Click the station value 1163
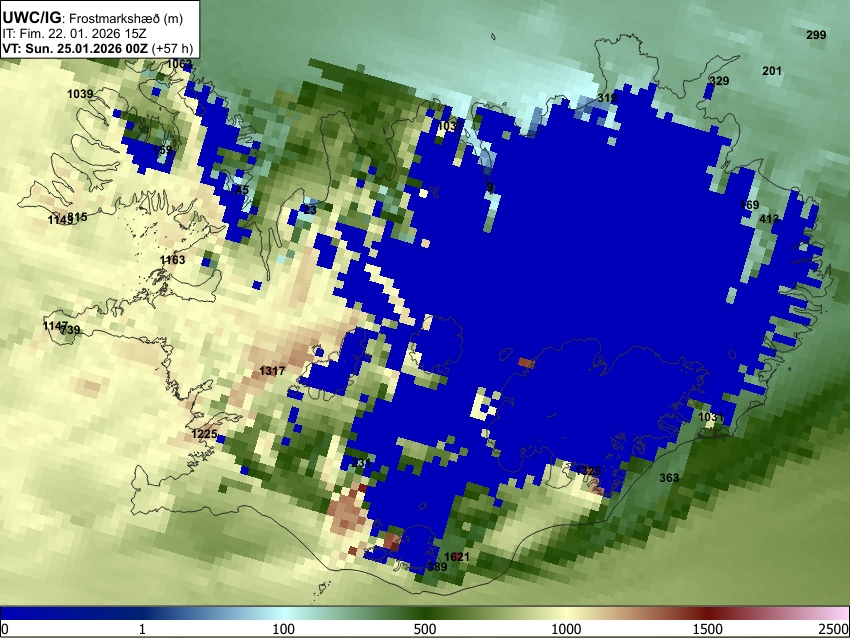The width and height of the screenshot is (850, 638). [172, 260]
